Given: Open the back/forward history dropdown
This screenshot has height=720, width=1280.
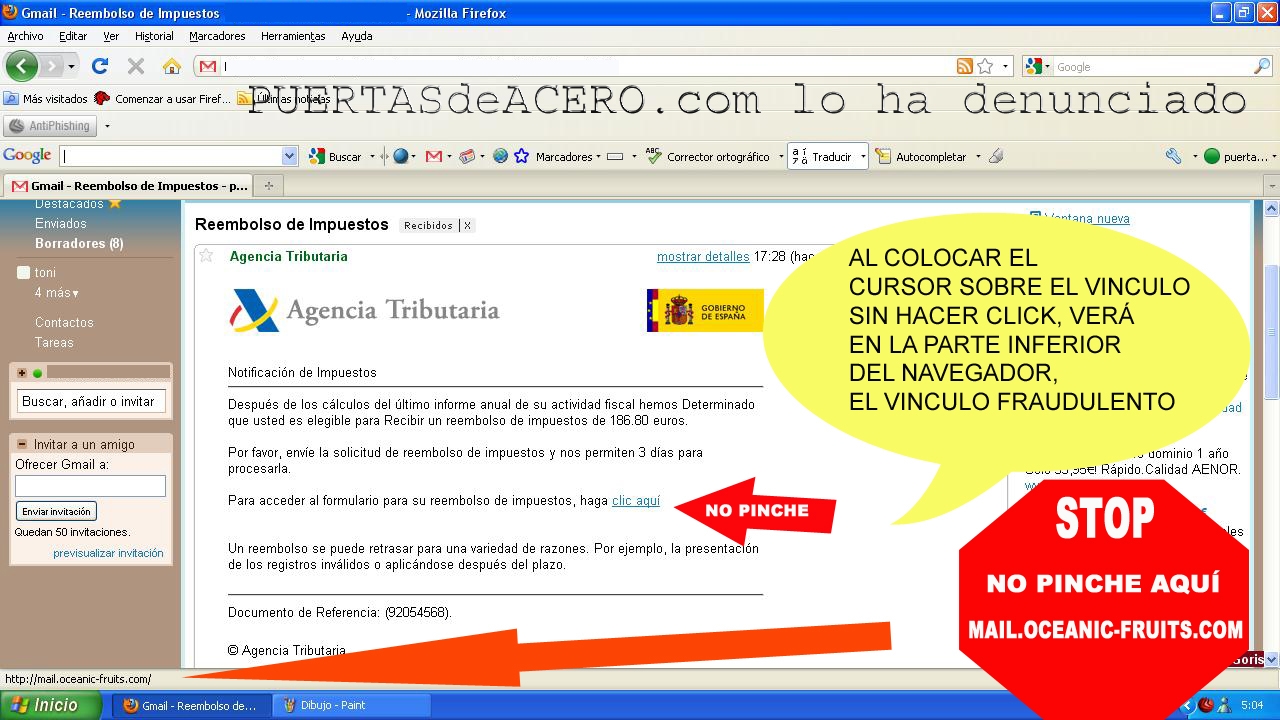Looking at the screenshot, I should point(71,66).
